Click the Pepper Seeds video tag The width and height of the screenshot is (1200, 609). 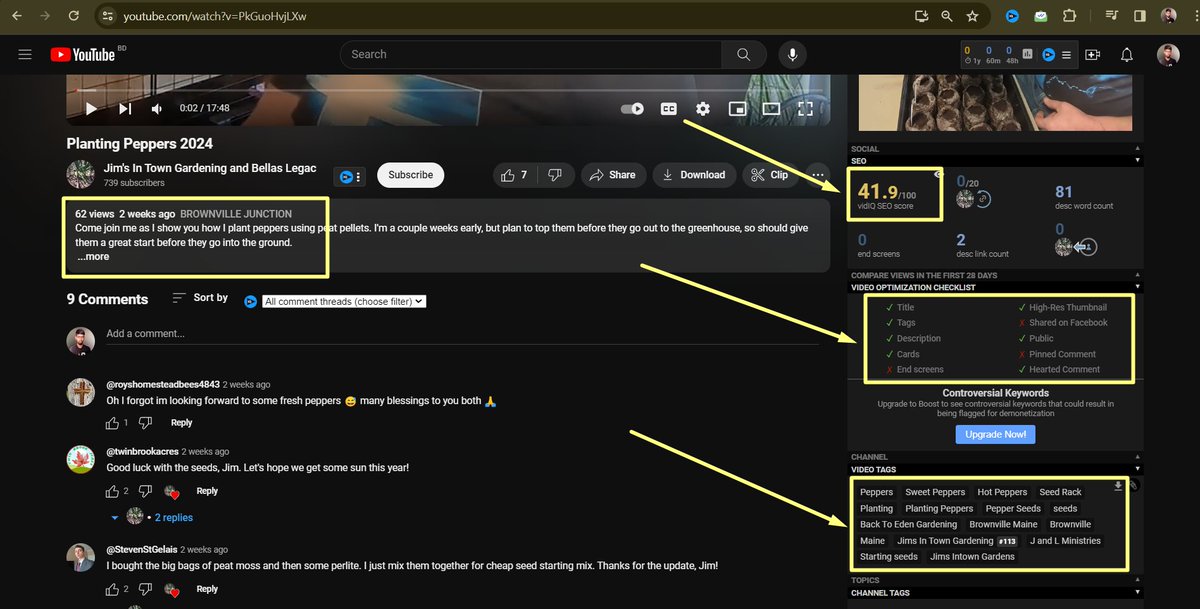[1014, 508]
